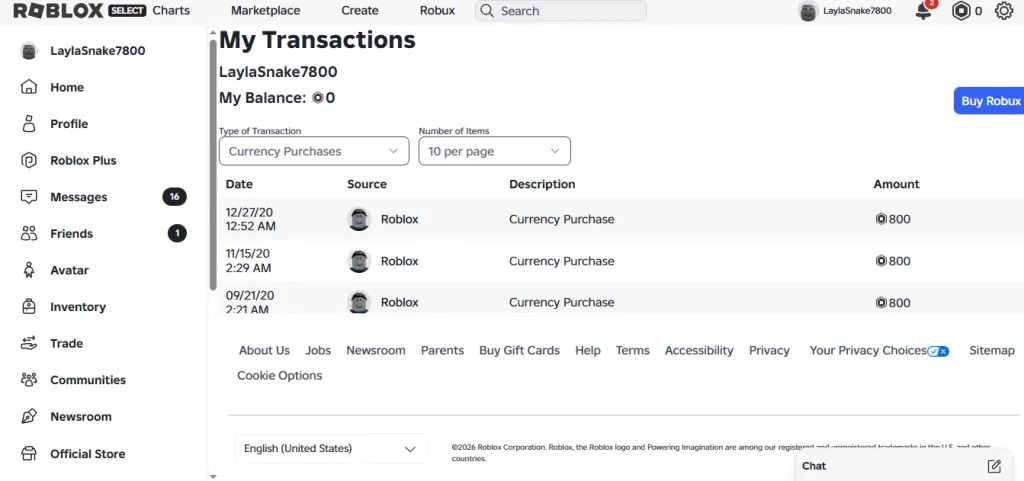Click the Newsroom icon in sidebar
This screenshot has height=481, width=1024.
(x=29, y=416)
